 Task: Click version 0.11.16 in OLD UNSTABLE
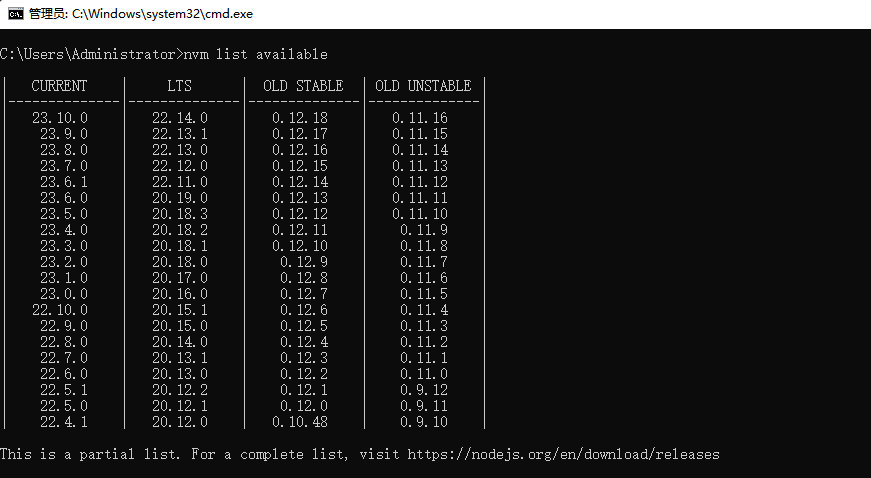[420, 118]
